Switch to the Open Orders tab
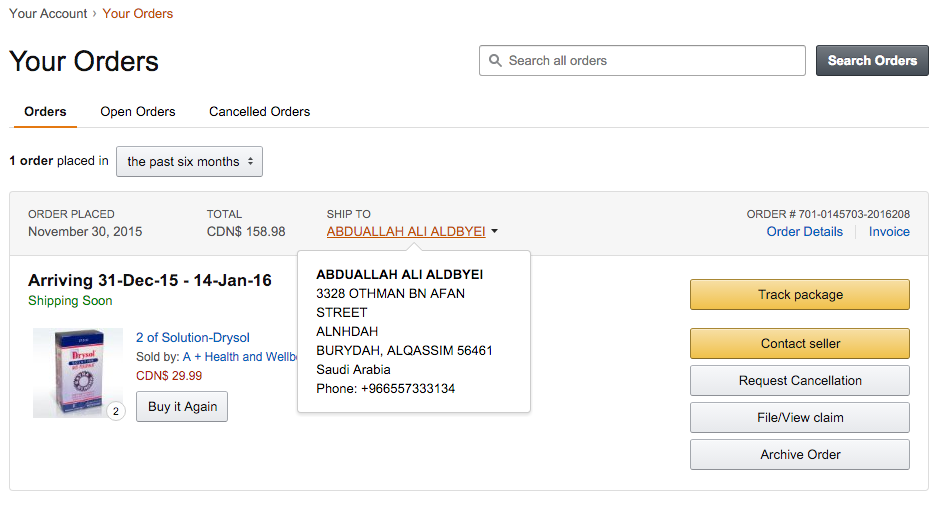 click(x=138, y=112)
